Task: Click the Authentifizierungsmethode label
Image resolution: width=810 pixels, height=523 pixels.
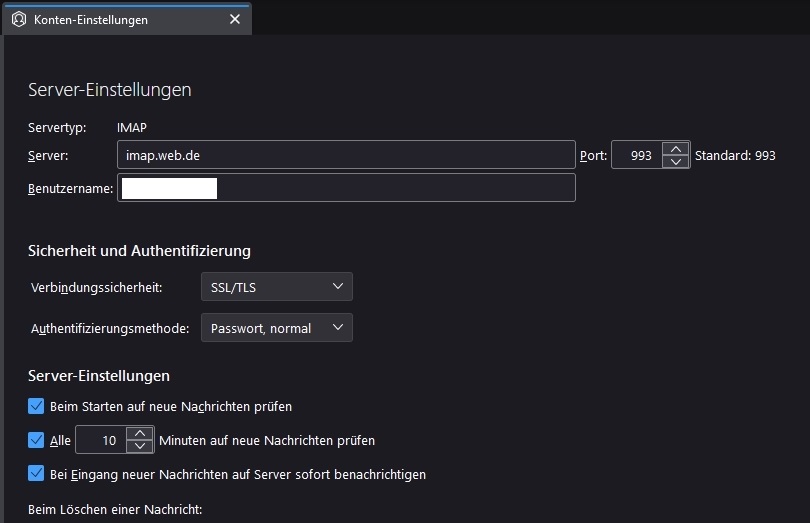Action: click(110, 329)
